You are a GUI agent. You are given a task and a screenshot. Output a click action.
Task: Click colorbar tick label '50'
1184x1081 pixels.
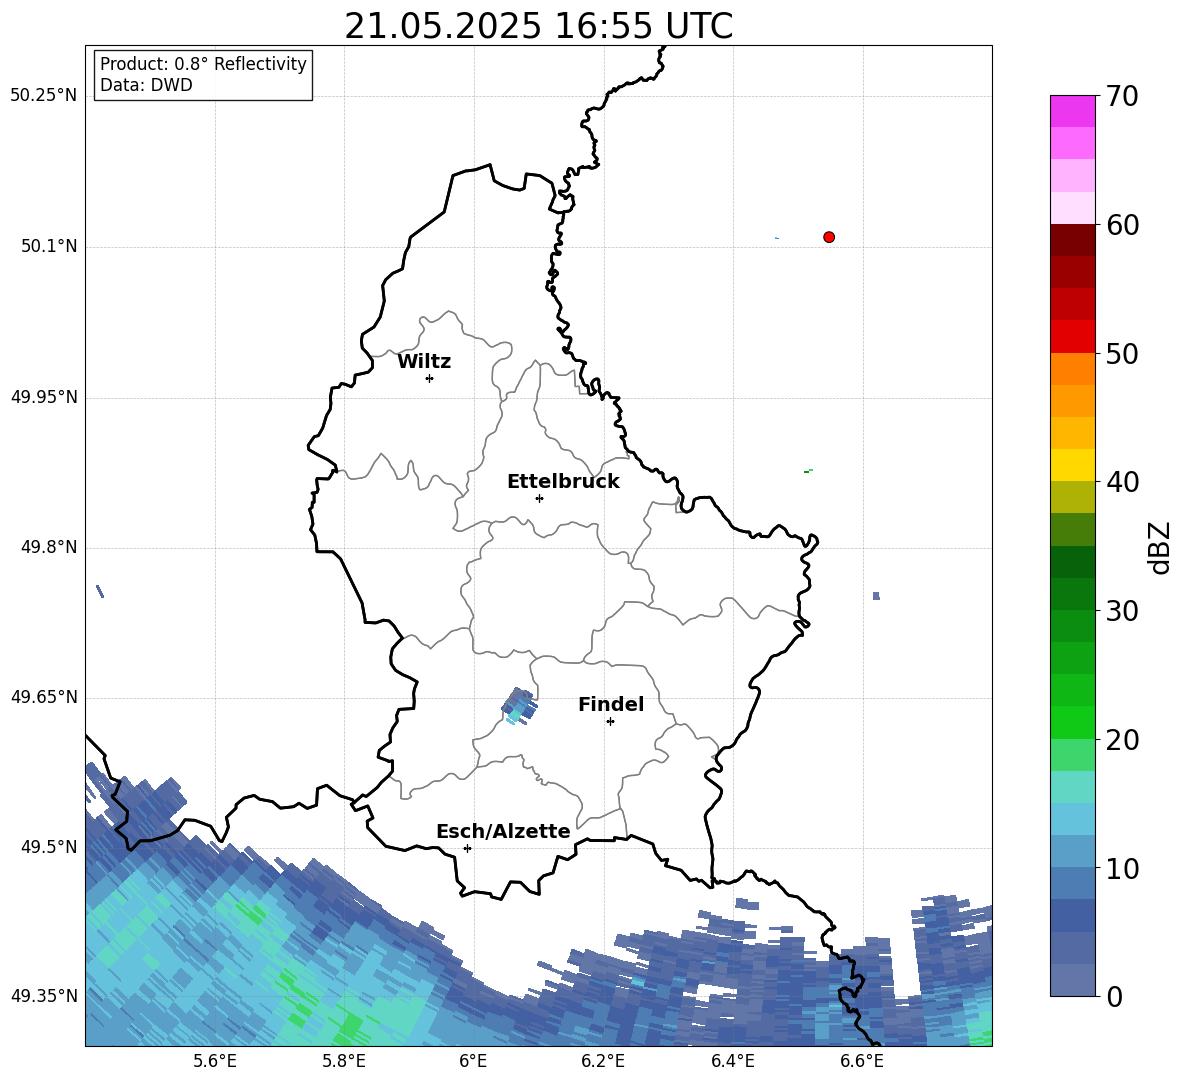[1122, 354]
